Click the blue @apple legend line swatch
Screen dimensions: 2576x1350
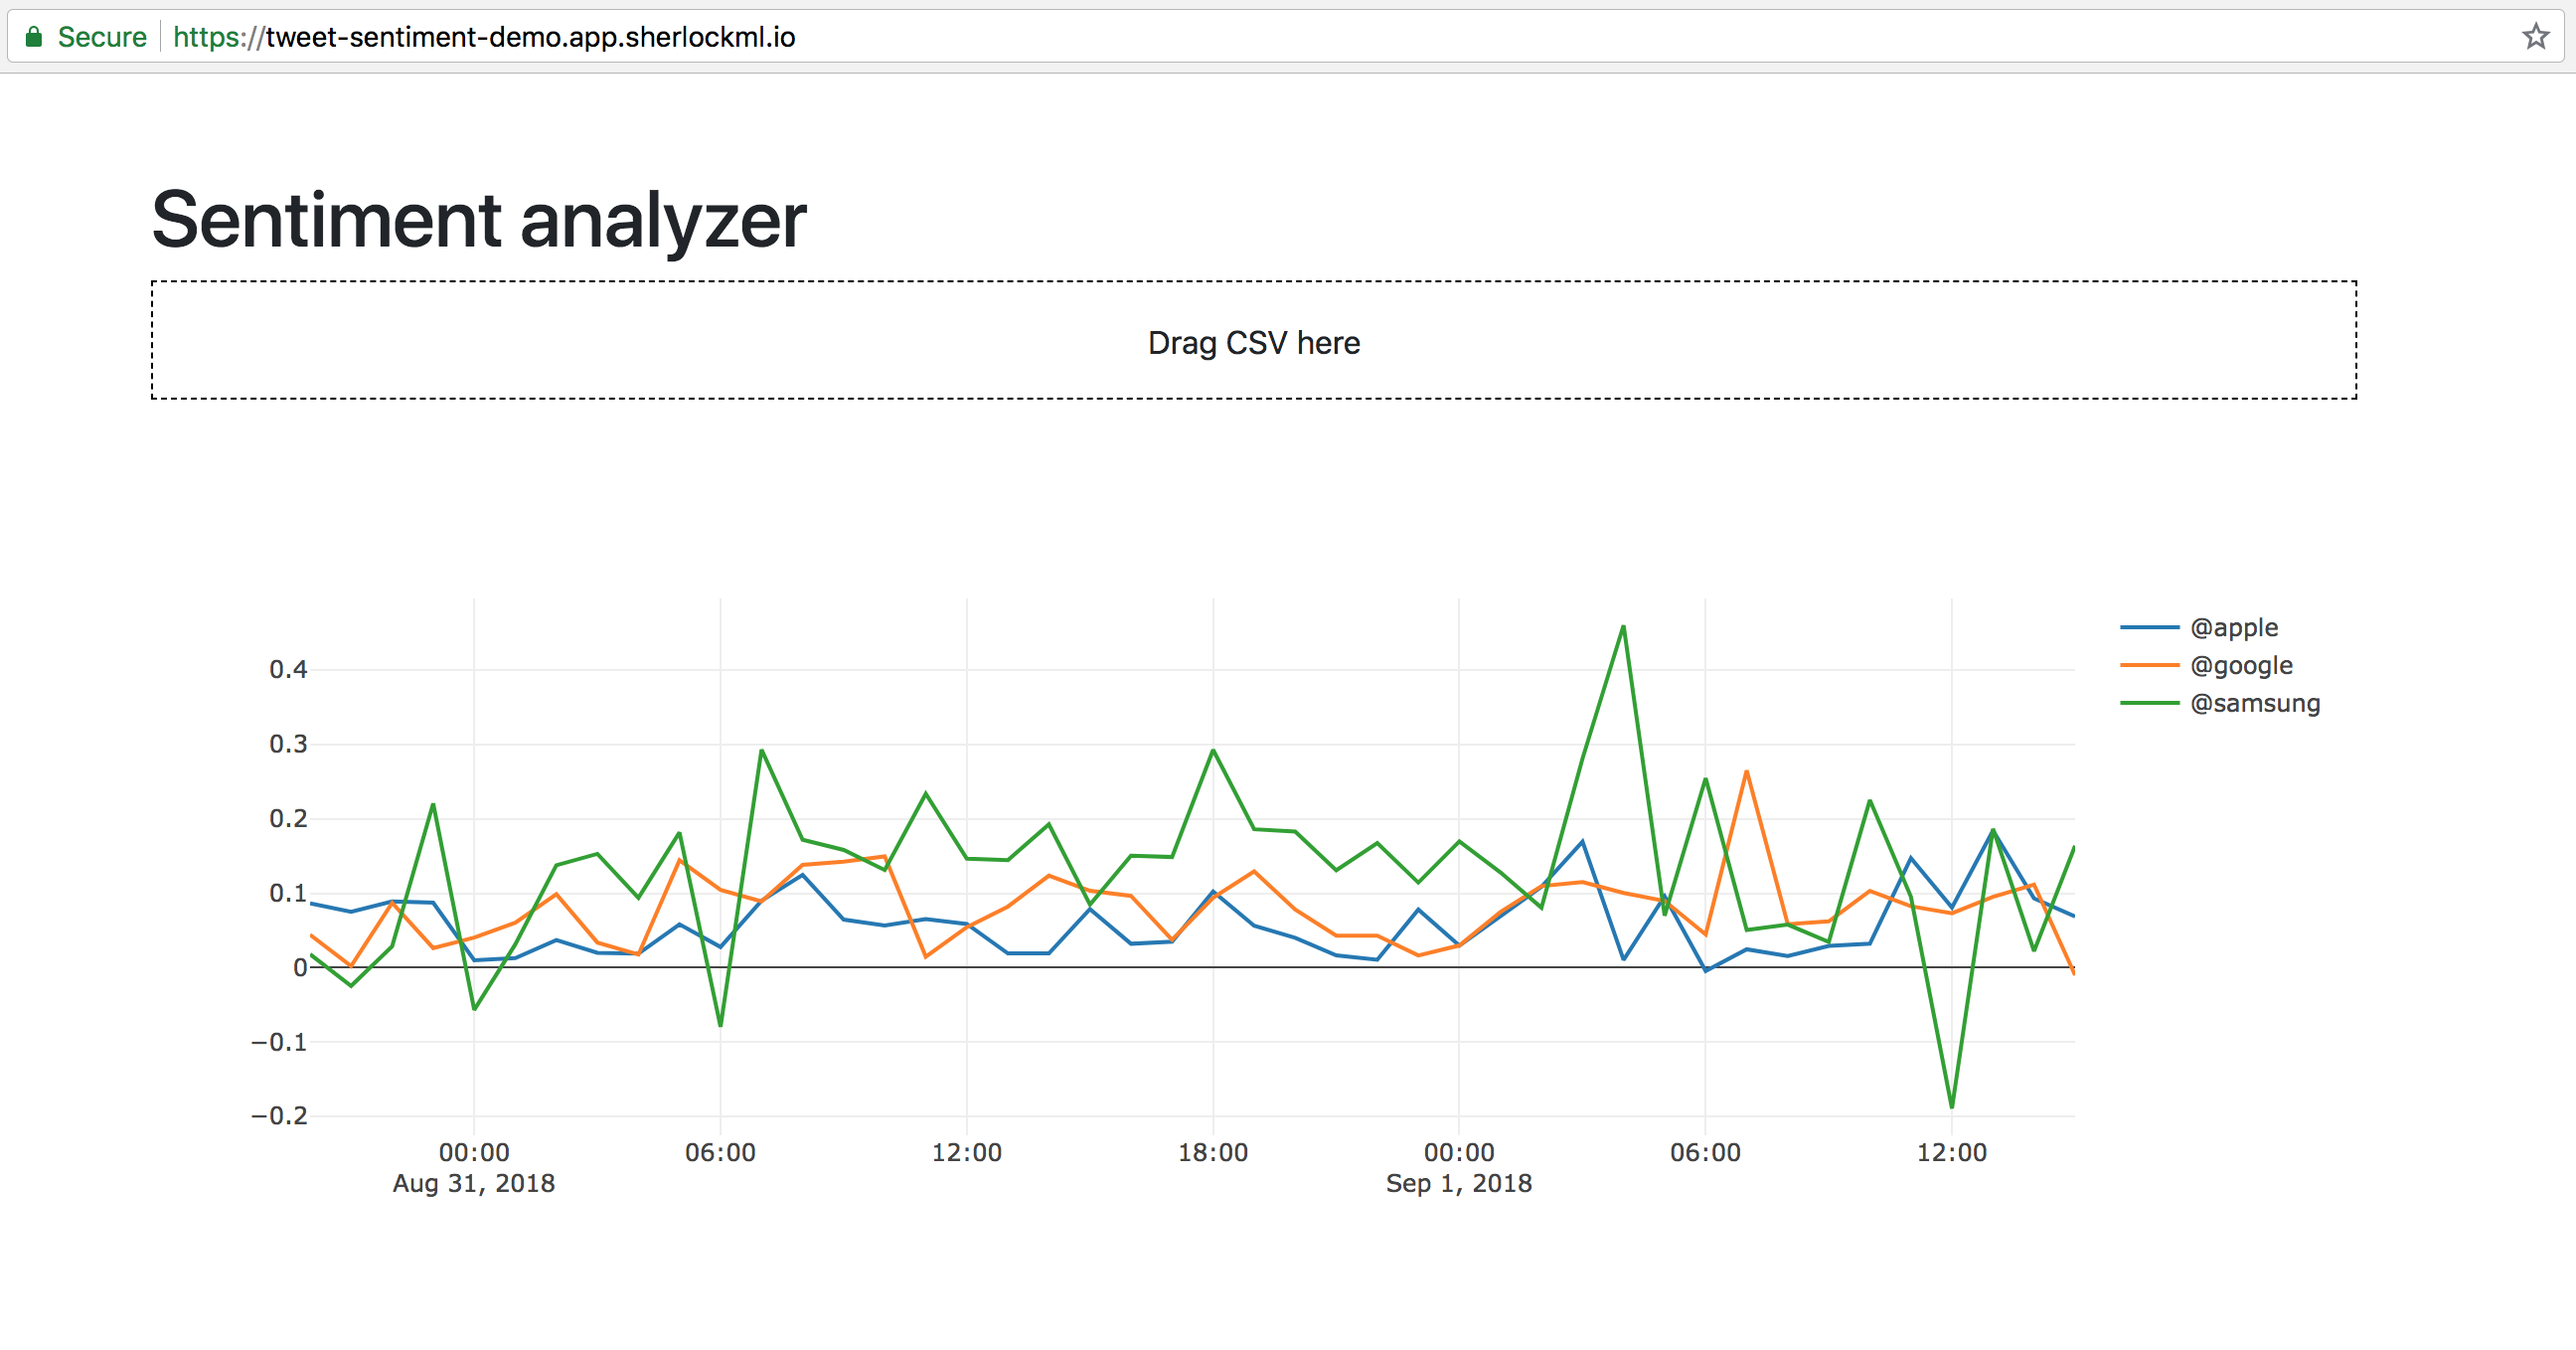[2149, 627]
